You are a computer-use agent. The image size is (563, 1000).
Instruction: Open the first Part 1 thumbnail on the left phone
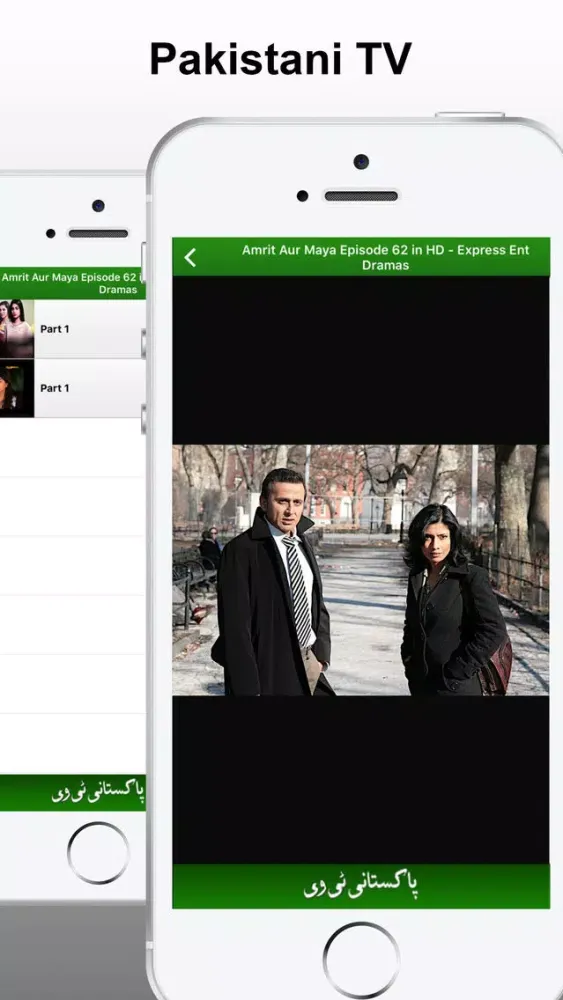tap(17, 328)
